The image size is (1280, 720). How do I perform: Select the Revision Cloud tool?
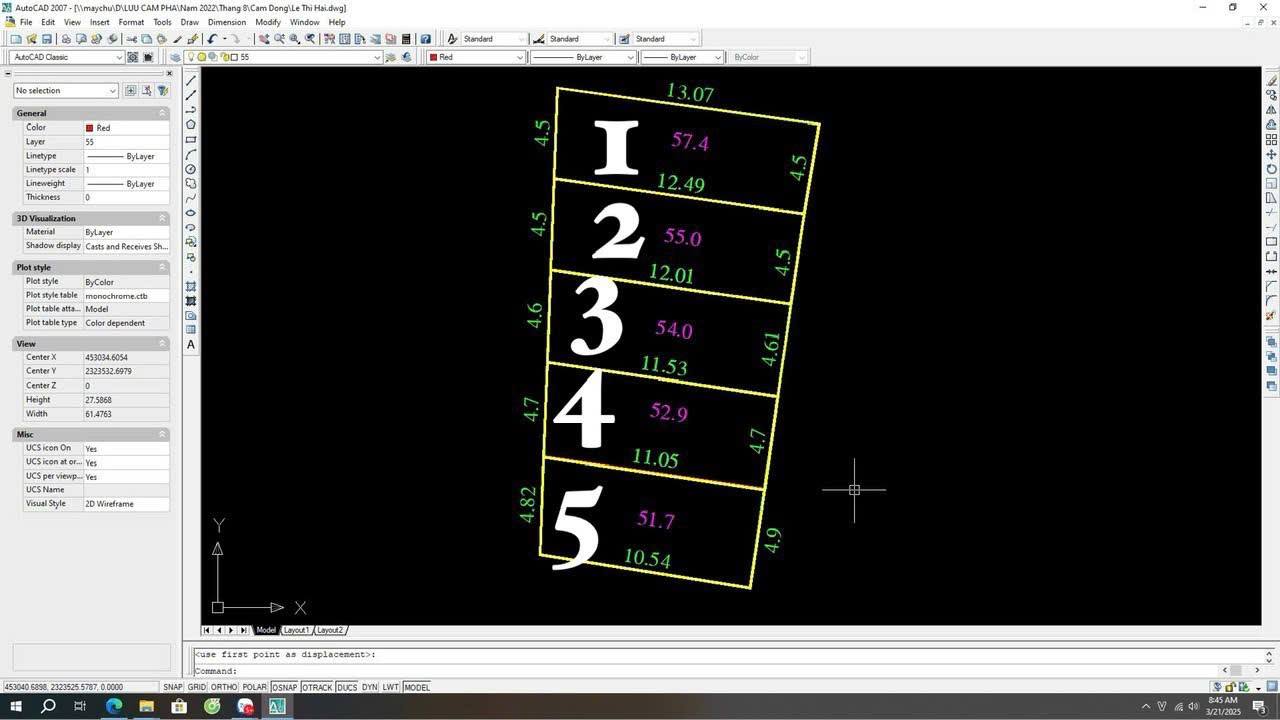click(x=190, y=184)
